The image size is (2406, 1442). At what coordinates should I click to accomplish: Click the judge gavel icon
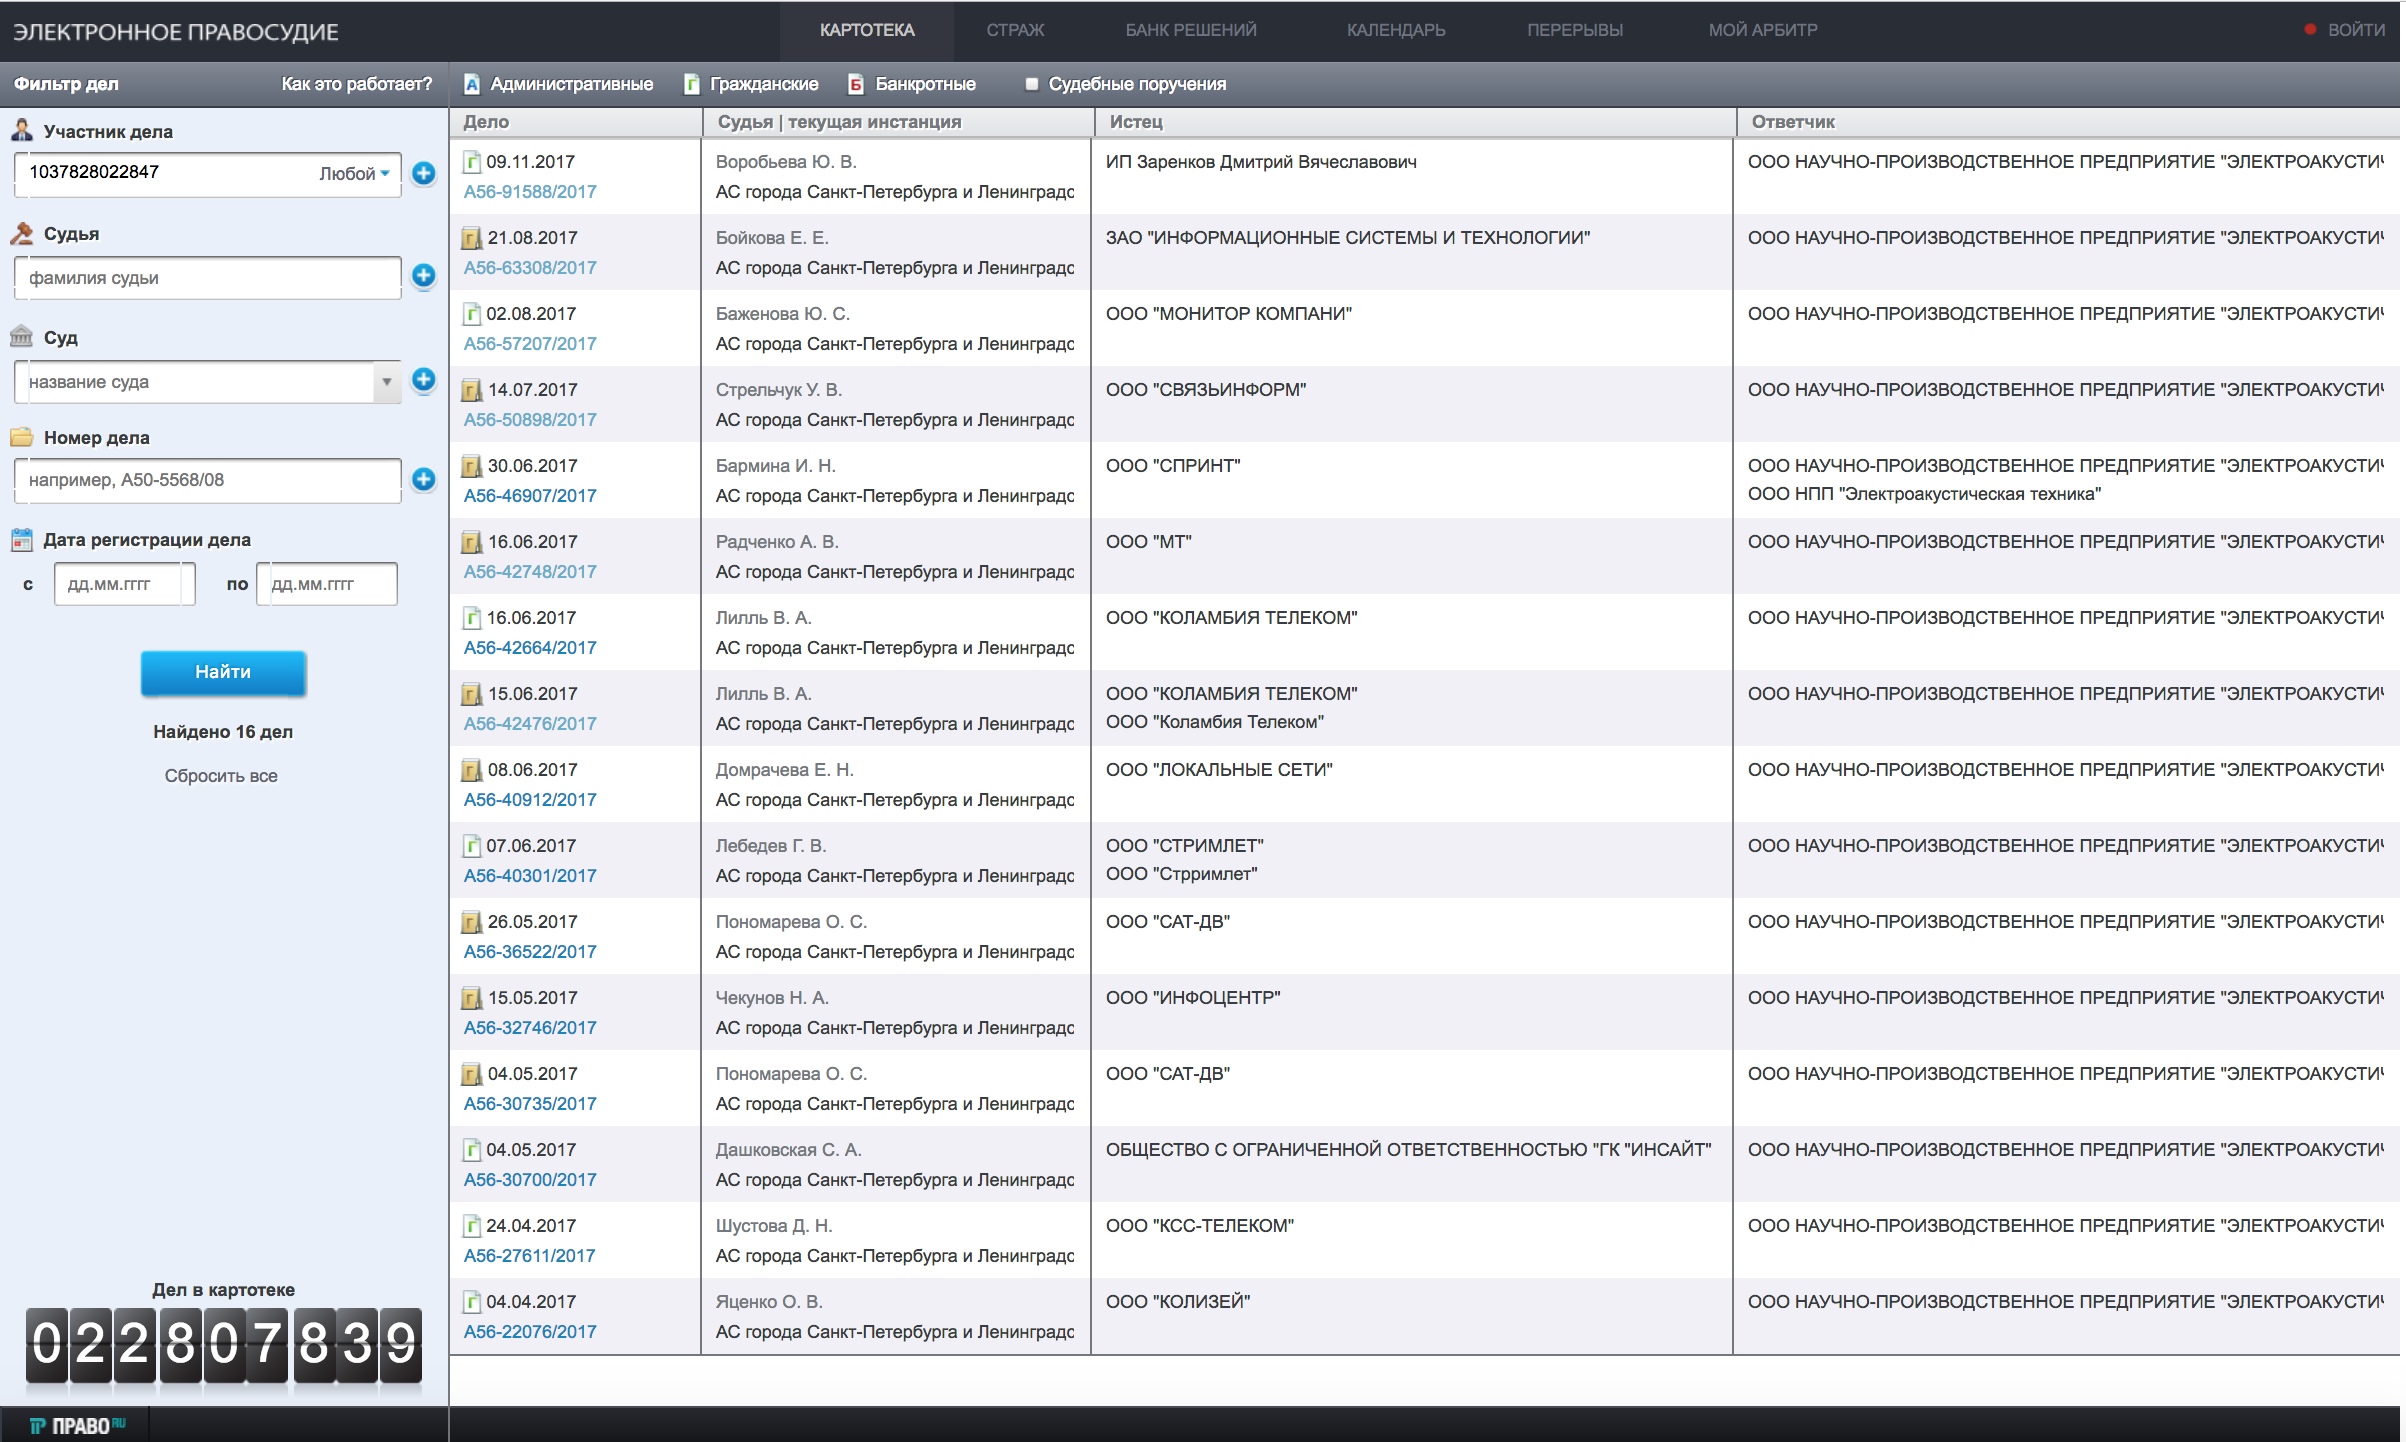[22, 233]
